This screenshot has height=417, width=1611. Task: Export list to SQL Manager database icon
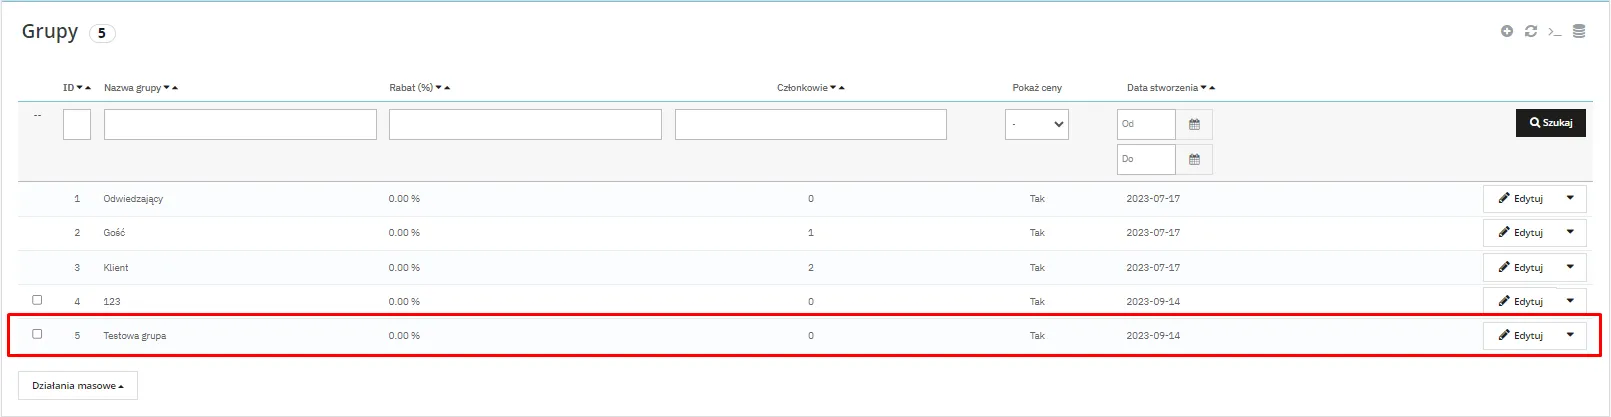(1579, 32)
